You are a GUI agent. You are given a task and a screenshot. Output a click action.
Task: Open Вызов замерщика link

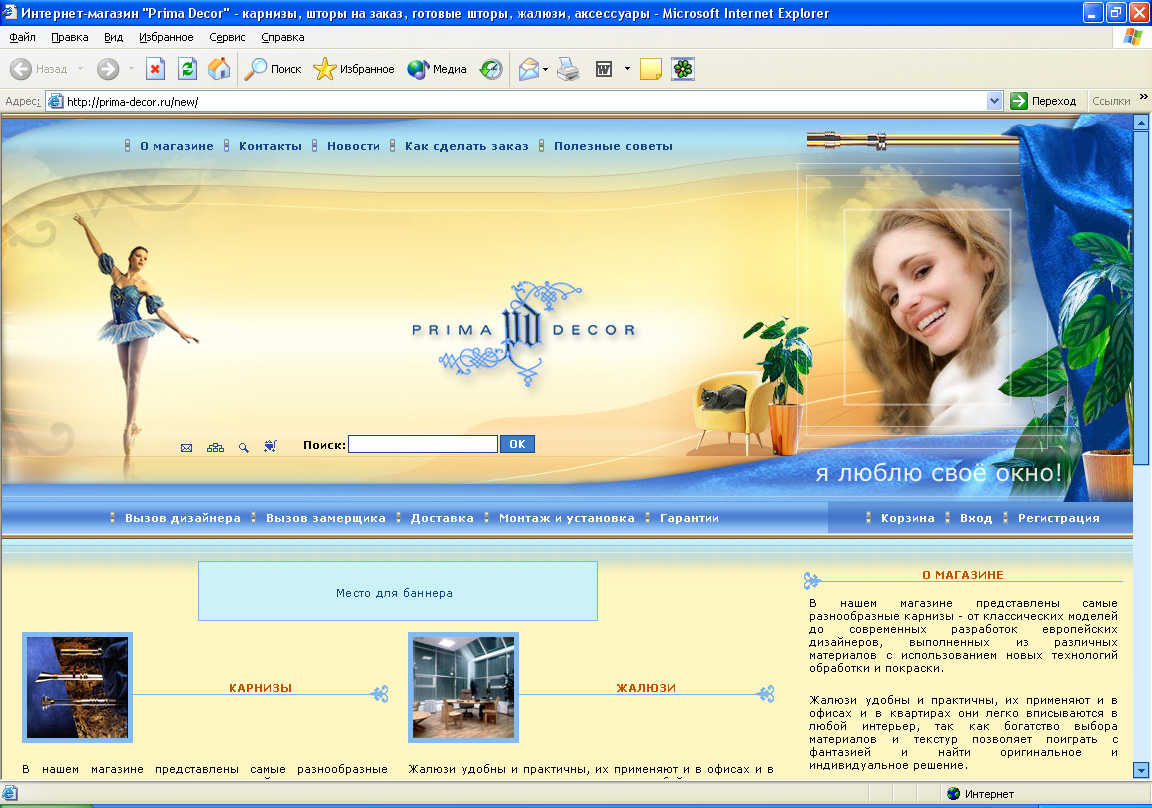[325, 518]
